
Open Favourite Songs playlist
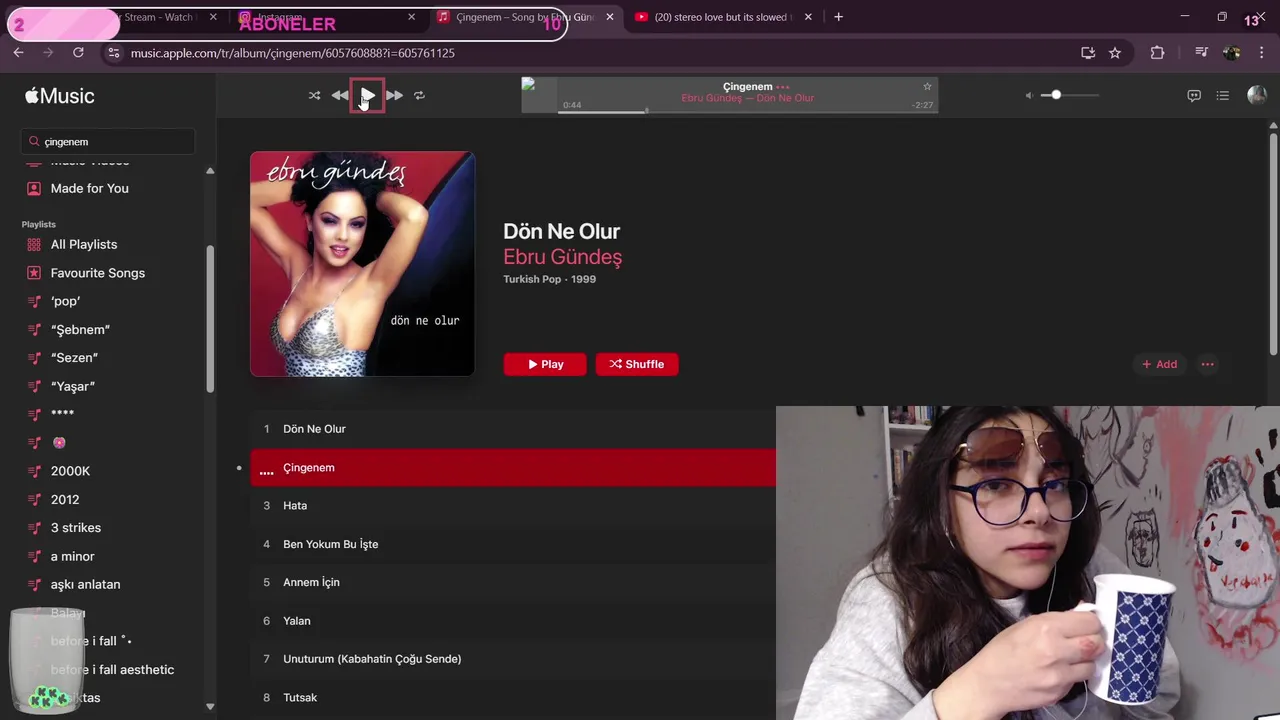97,273
